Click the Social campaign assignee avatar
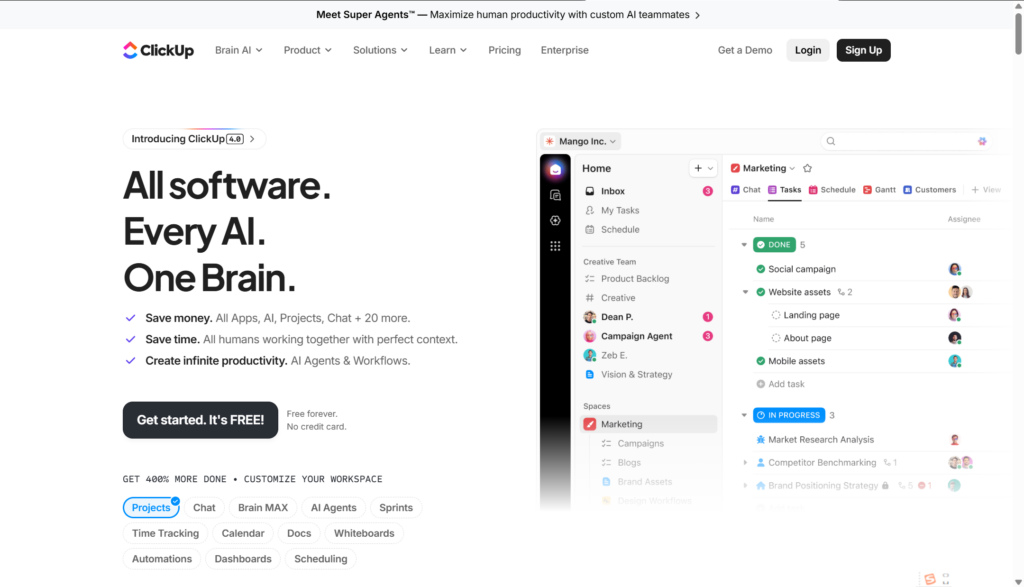This screenshot has height=587, width=1024. tap(955, 269)
